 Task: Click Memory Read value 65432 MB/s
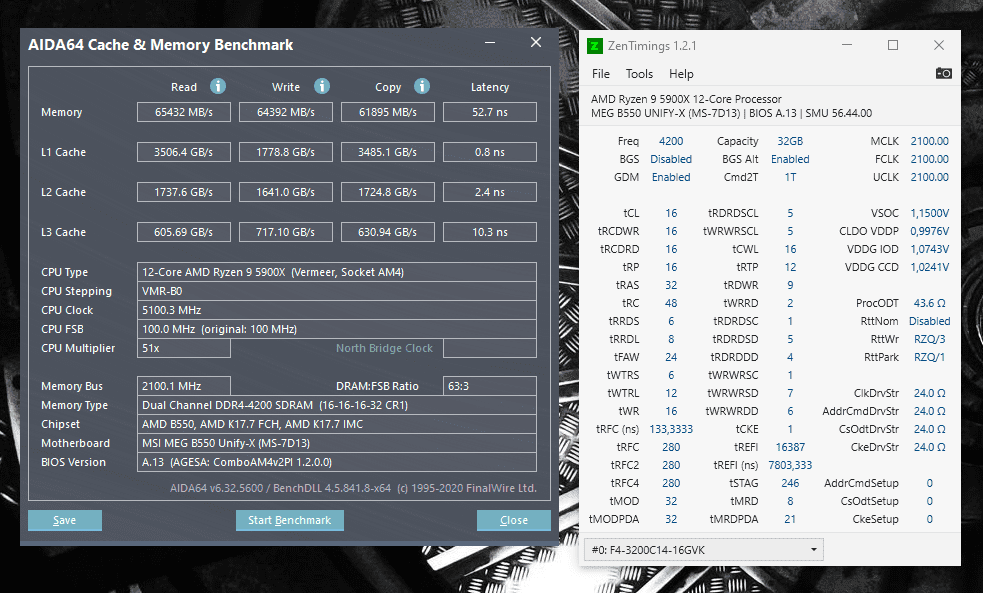click(184, 112)
